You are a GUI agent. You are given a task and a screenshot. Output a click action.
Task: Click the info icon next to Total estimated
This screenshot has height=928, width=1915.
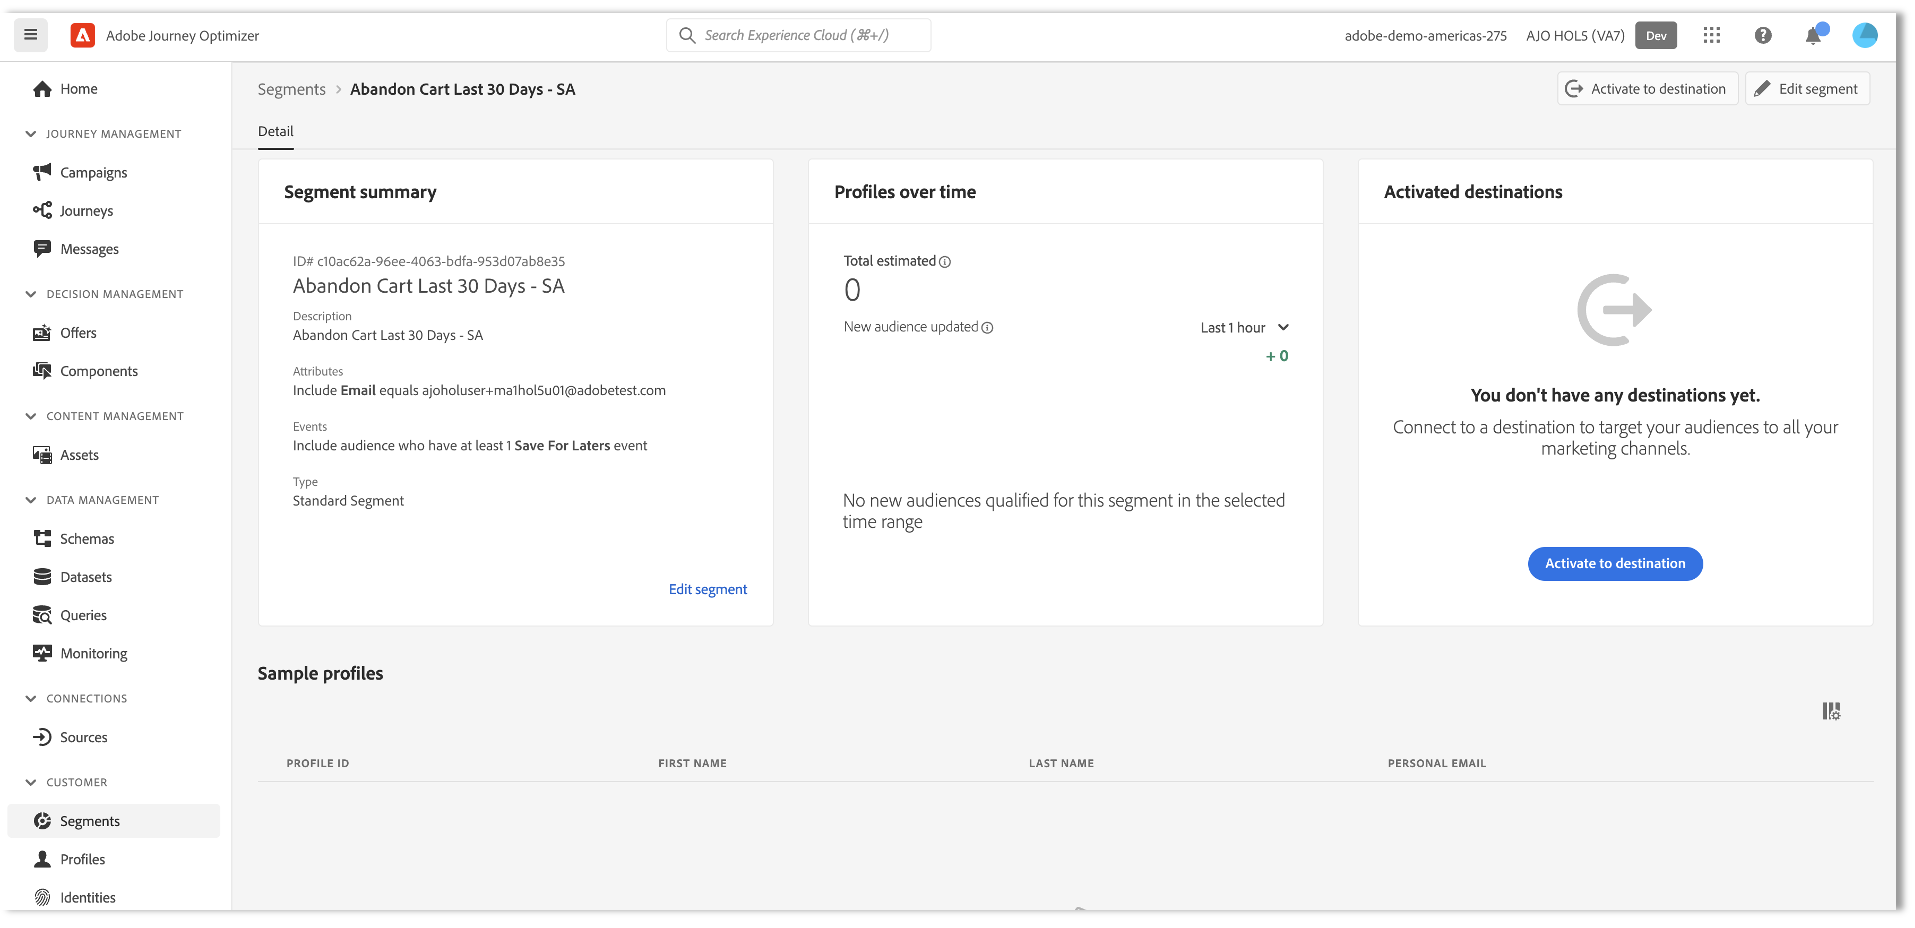coord(945,262)
